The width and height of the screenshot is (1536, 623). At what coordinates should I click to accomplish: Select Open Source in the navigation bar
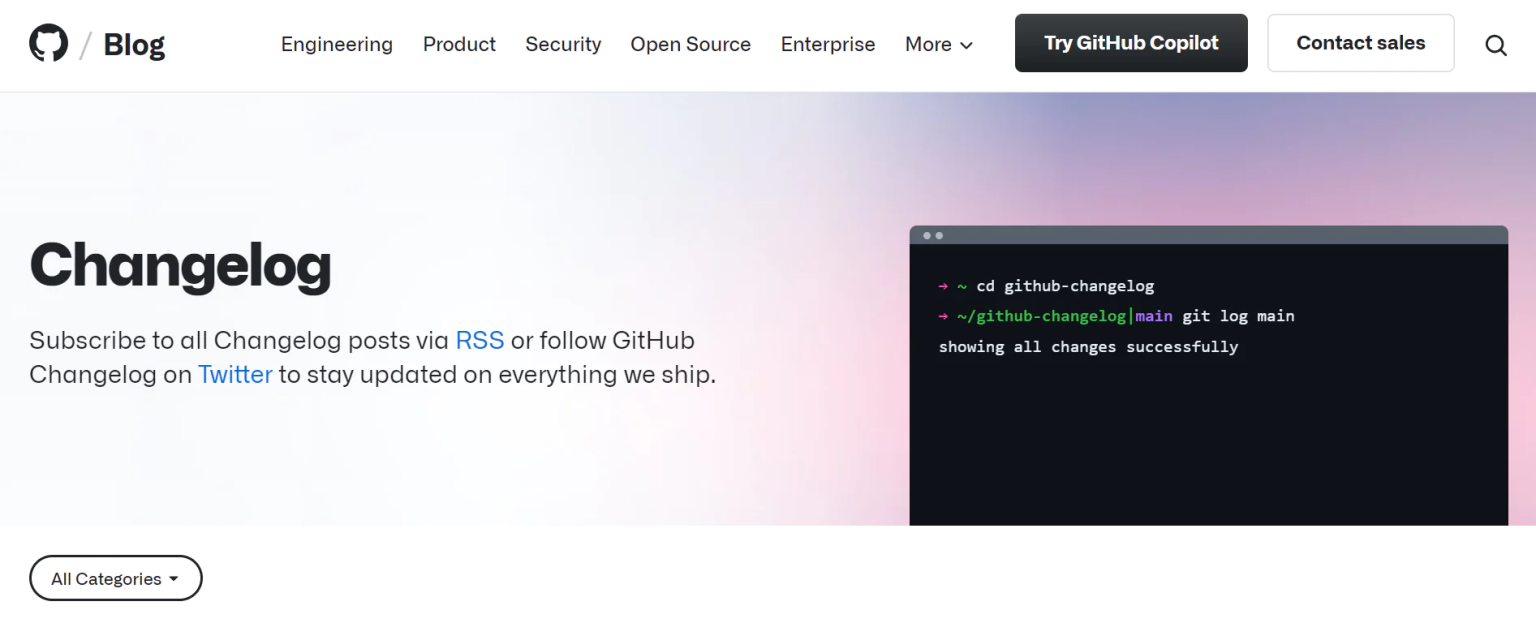tap(690, 44)
